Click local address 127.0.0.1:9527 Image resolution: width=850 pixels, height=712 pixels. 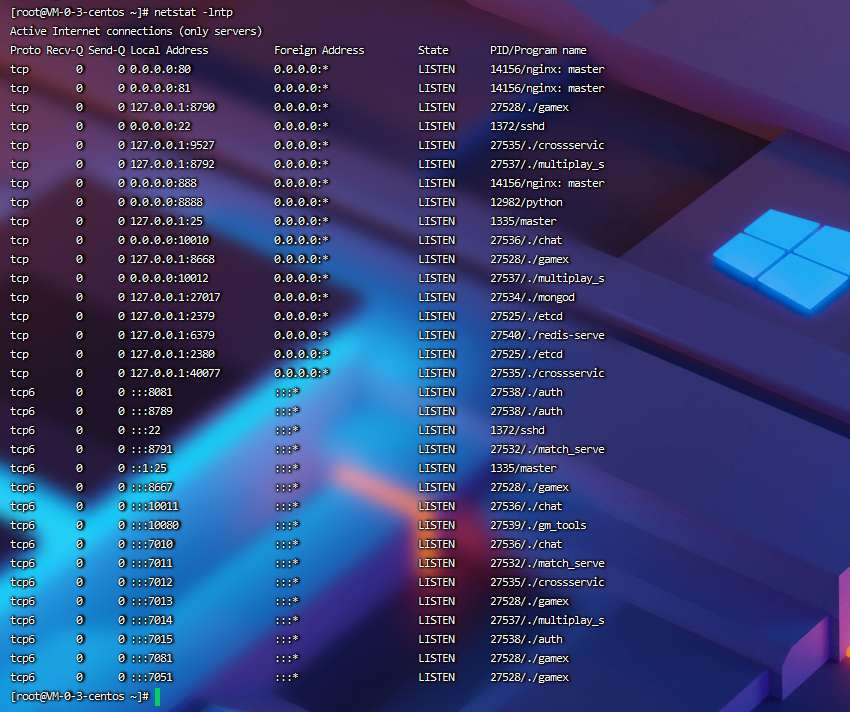pos(172,145)
